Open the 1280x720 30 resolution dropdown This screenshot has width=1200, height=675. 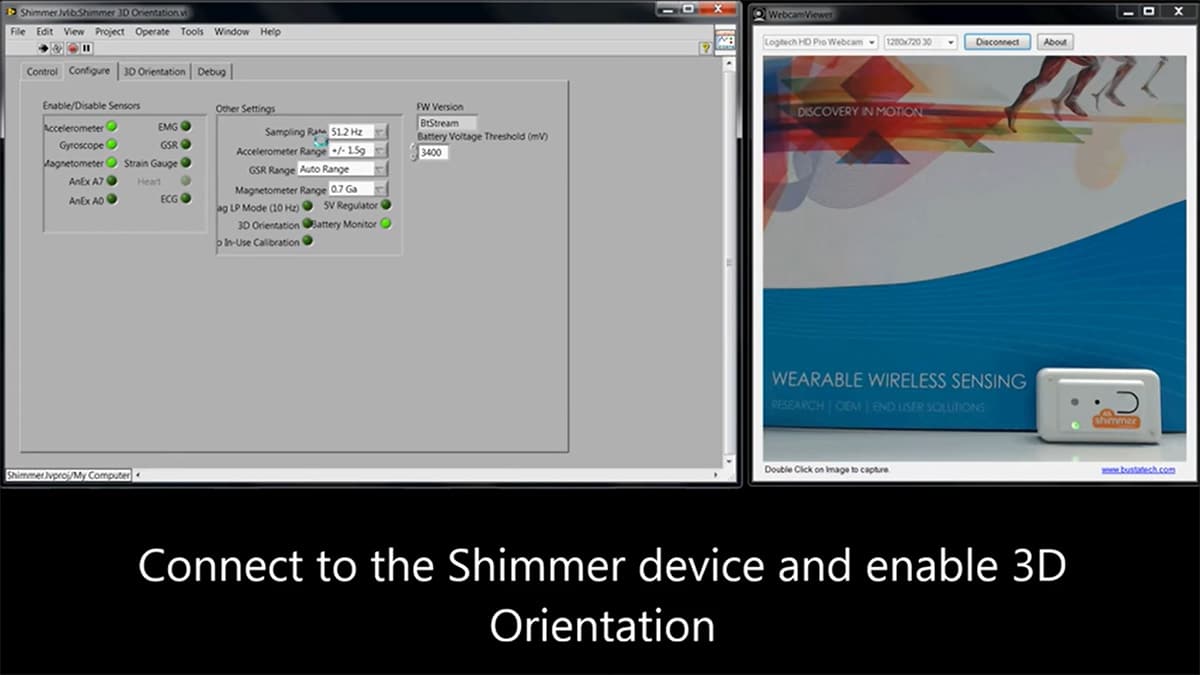tap(920, 42)
